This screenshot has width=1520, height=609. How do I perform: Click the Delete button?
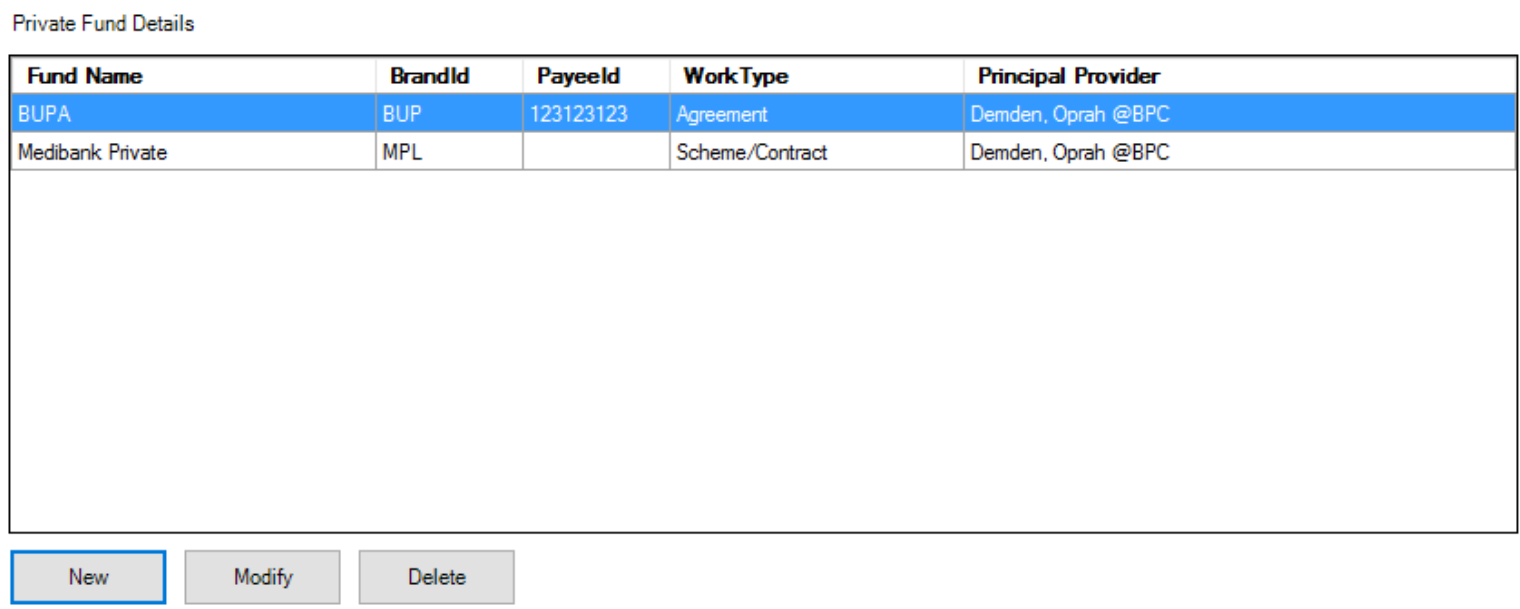click(437, 577)
